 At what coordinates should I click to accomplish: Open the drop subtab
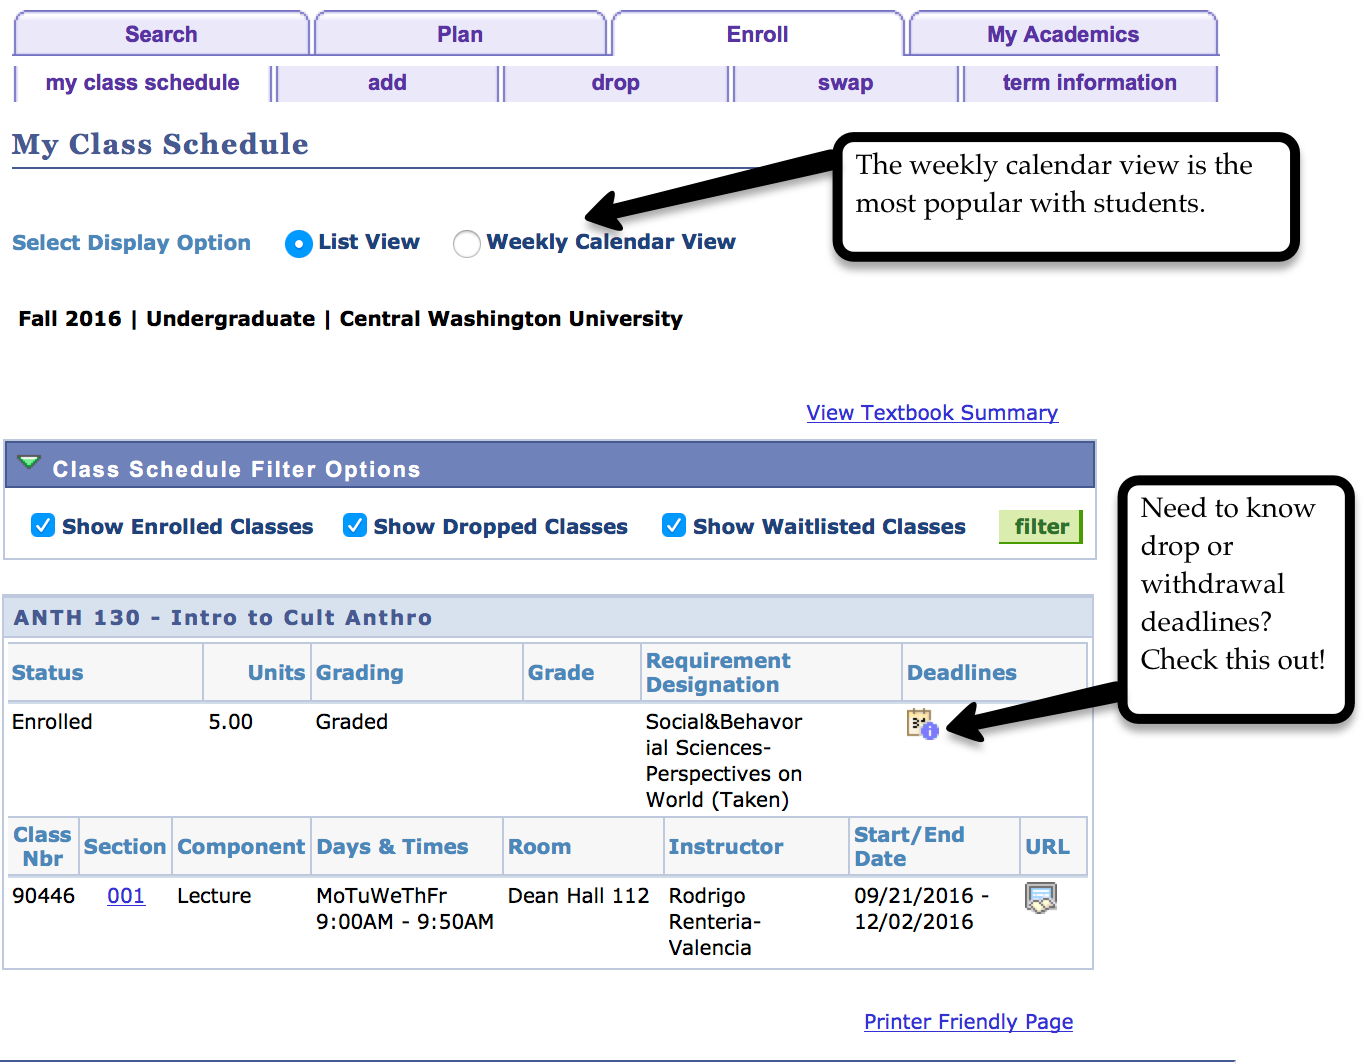click(x=615, y=83)
